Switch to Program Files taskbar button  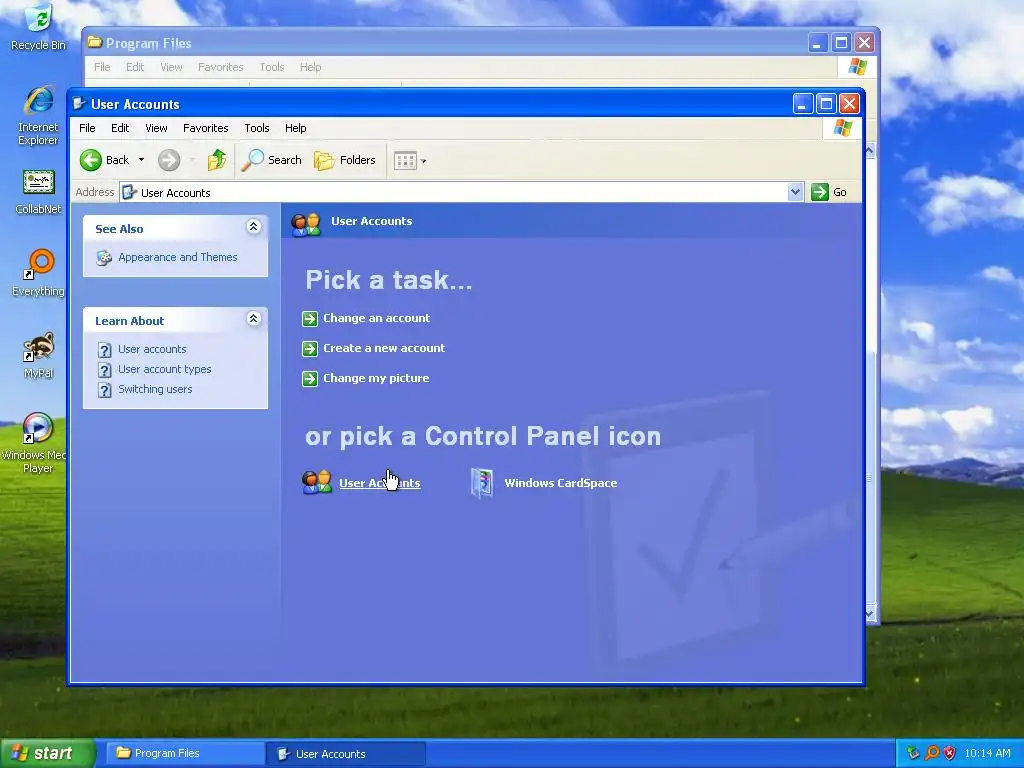(x=184, y=754)
